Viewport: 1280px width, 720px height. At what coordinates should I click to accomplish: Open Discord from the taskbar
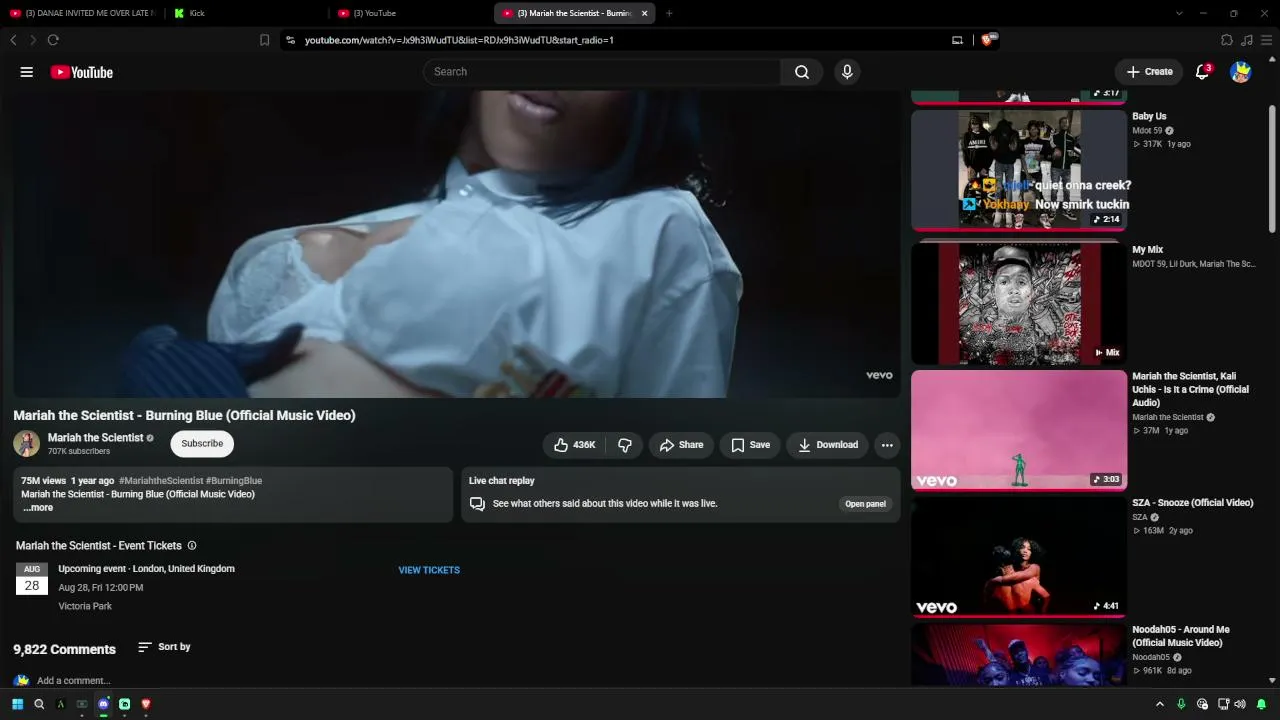pyautogui.click(x=103, y=704)
